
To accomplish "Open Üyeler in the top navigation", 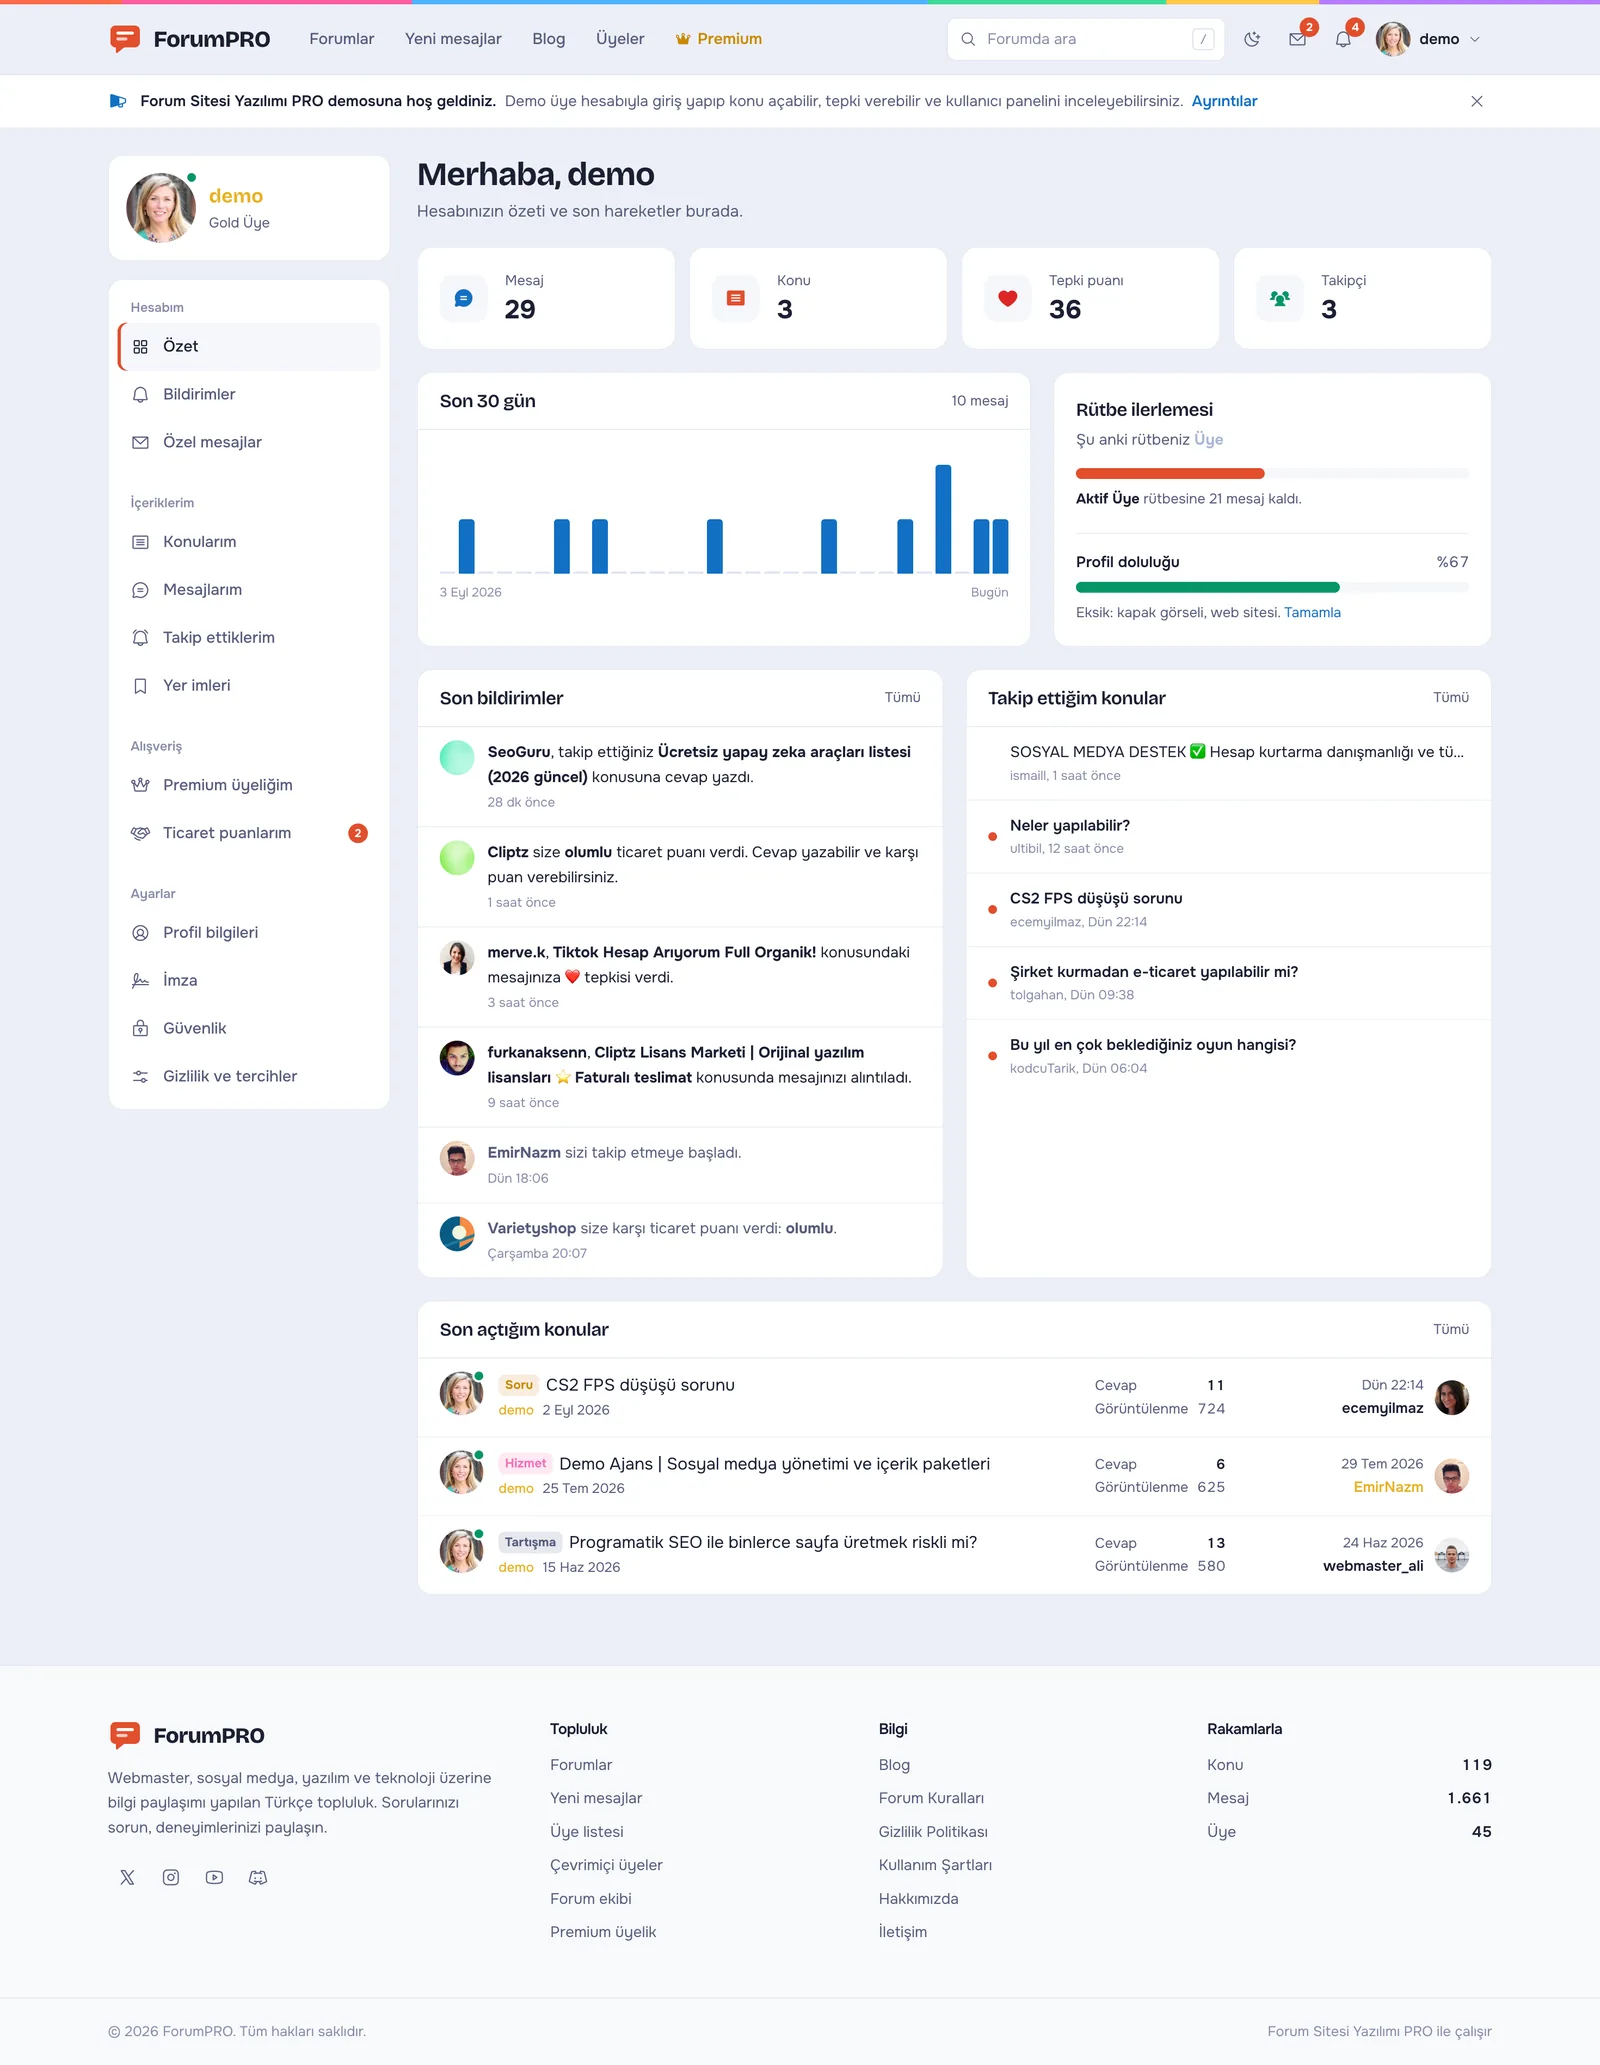I will point(620,39).
